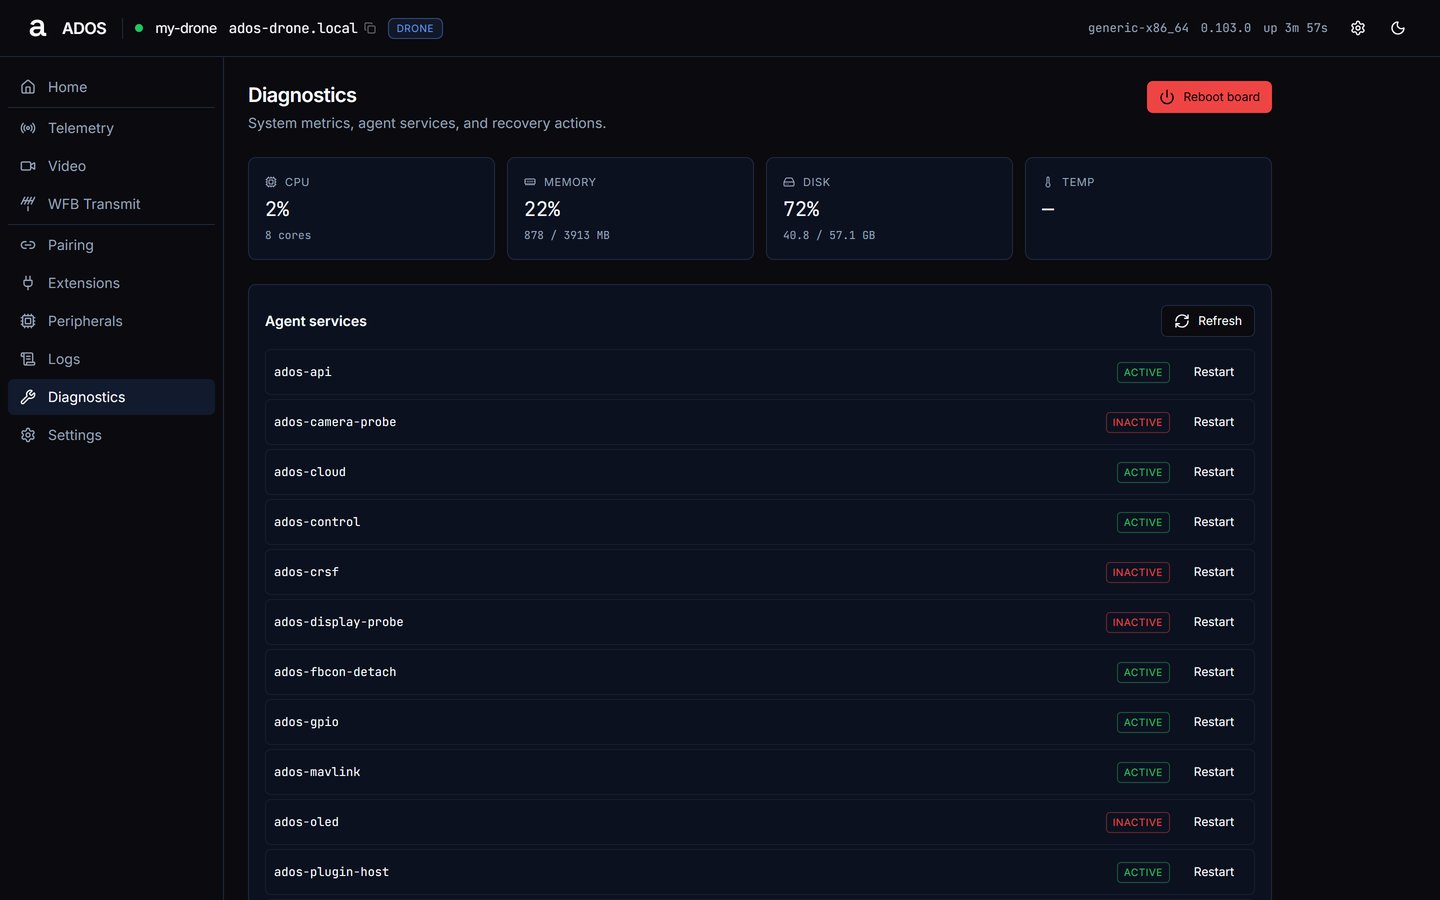Viewport: 1440px width, 900px height.
Task: Click the Diagnostics wrench icon
Action: [28, 397]
